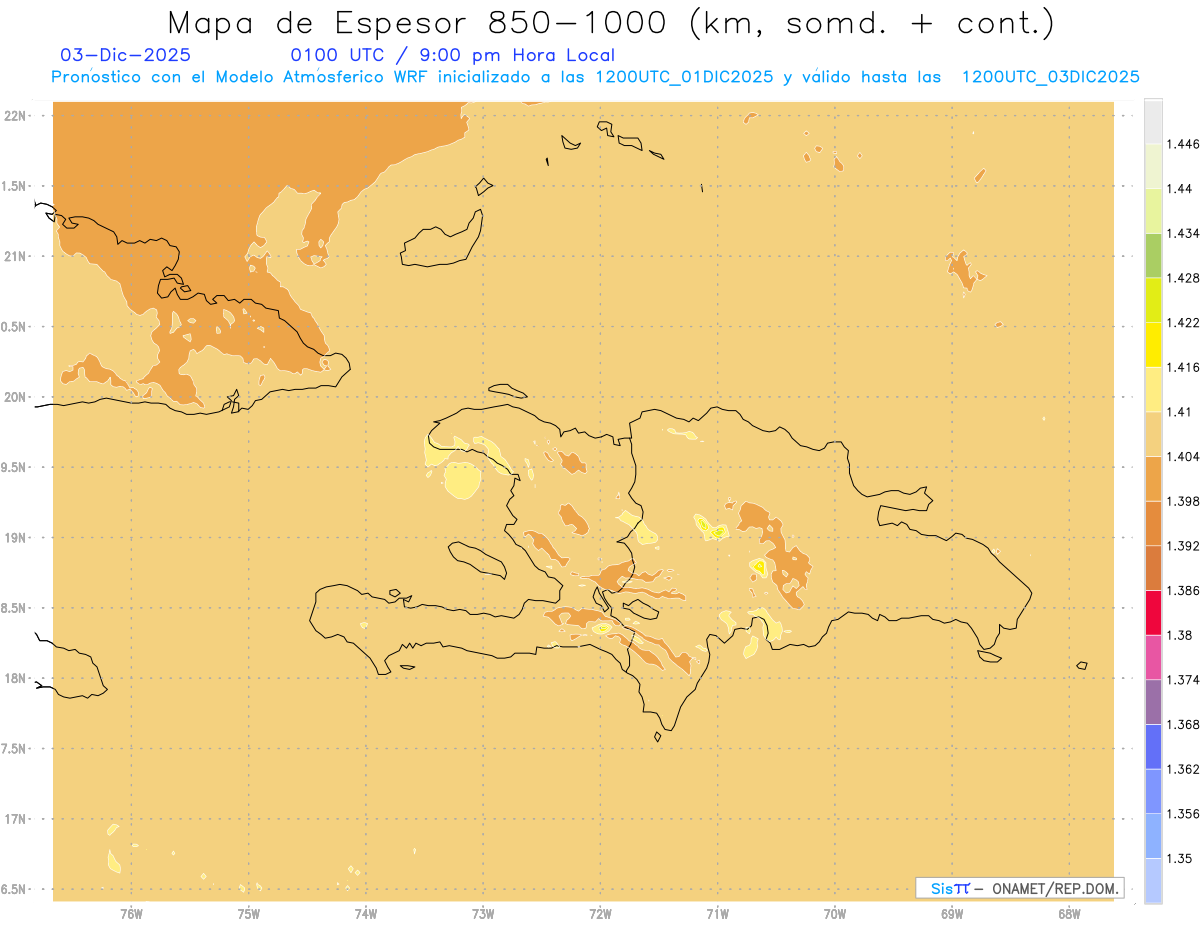
Task: Click the legend value '1.404'
Action: tap(1183, 456)
